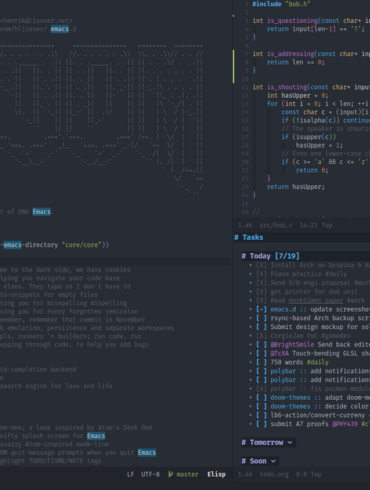Click the 1.4k size beside todo.org
The image size is (370, 490).
tap(245, 474)
